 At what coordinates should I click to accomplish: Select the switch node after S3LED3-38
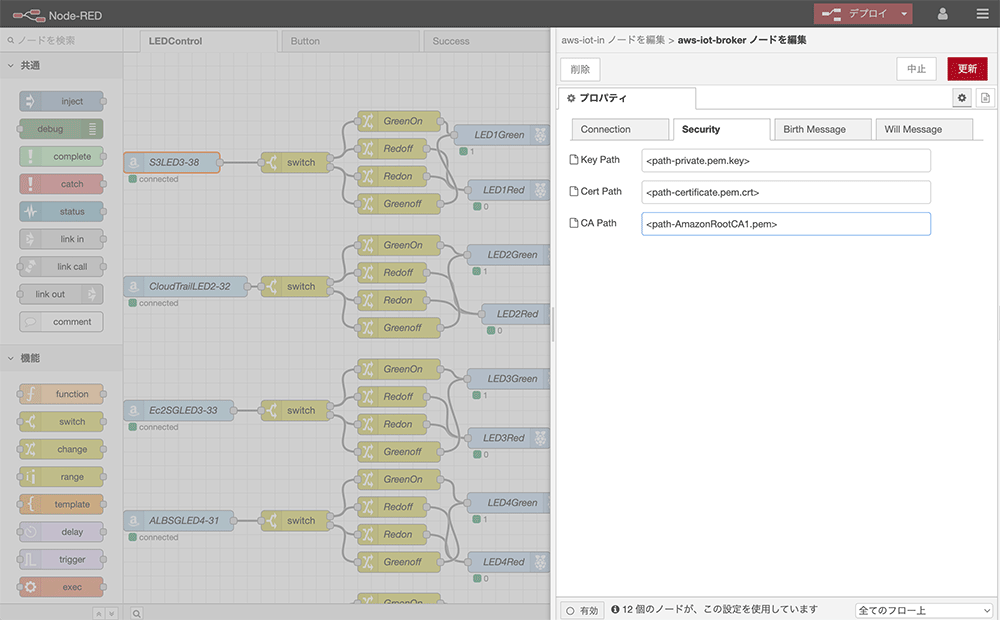pyautogui.click(x=297, y=162)
